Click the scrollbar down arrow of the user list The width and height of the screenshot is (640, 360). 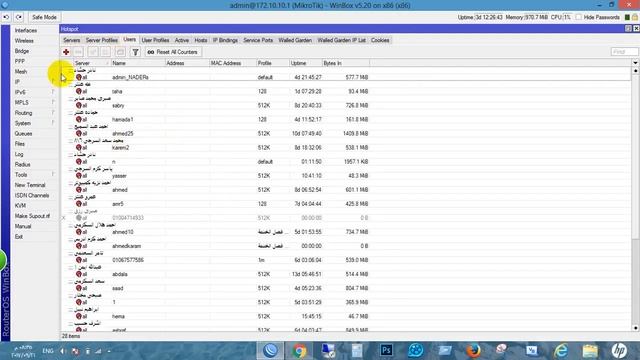coord(635,328)
